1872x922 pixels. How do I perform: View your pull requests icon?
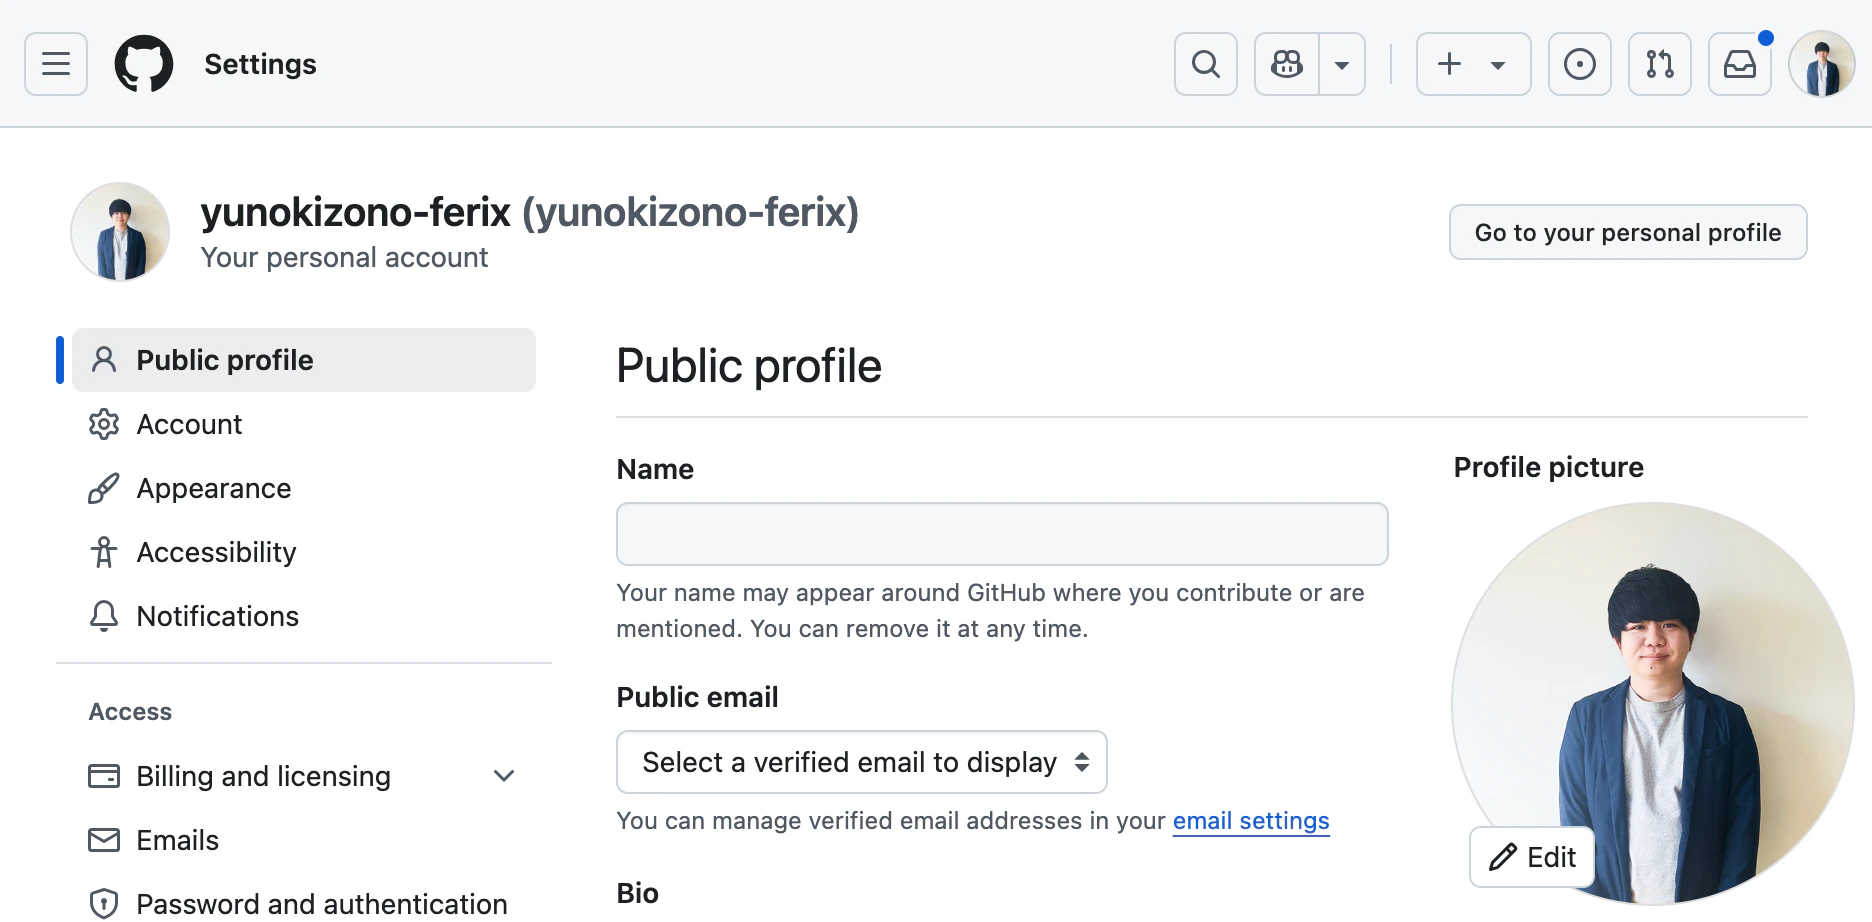1660,64
